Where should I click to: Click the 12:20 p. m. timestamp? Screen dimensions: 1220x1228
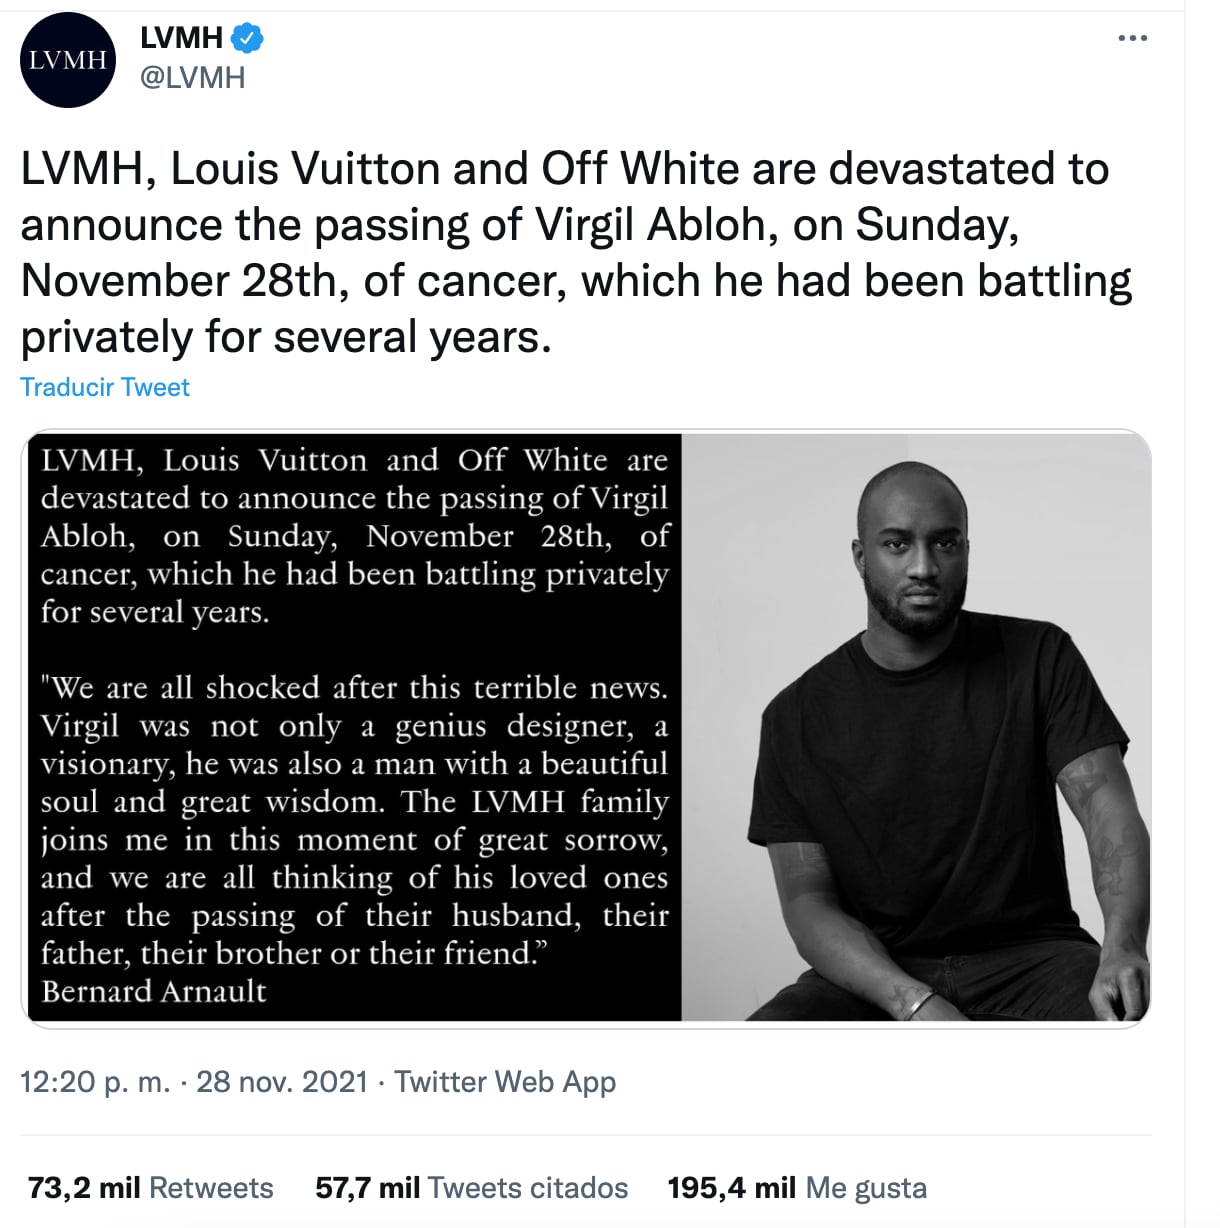[x=95, y=1081]
